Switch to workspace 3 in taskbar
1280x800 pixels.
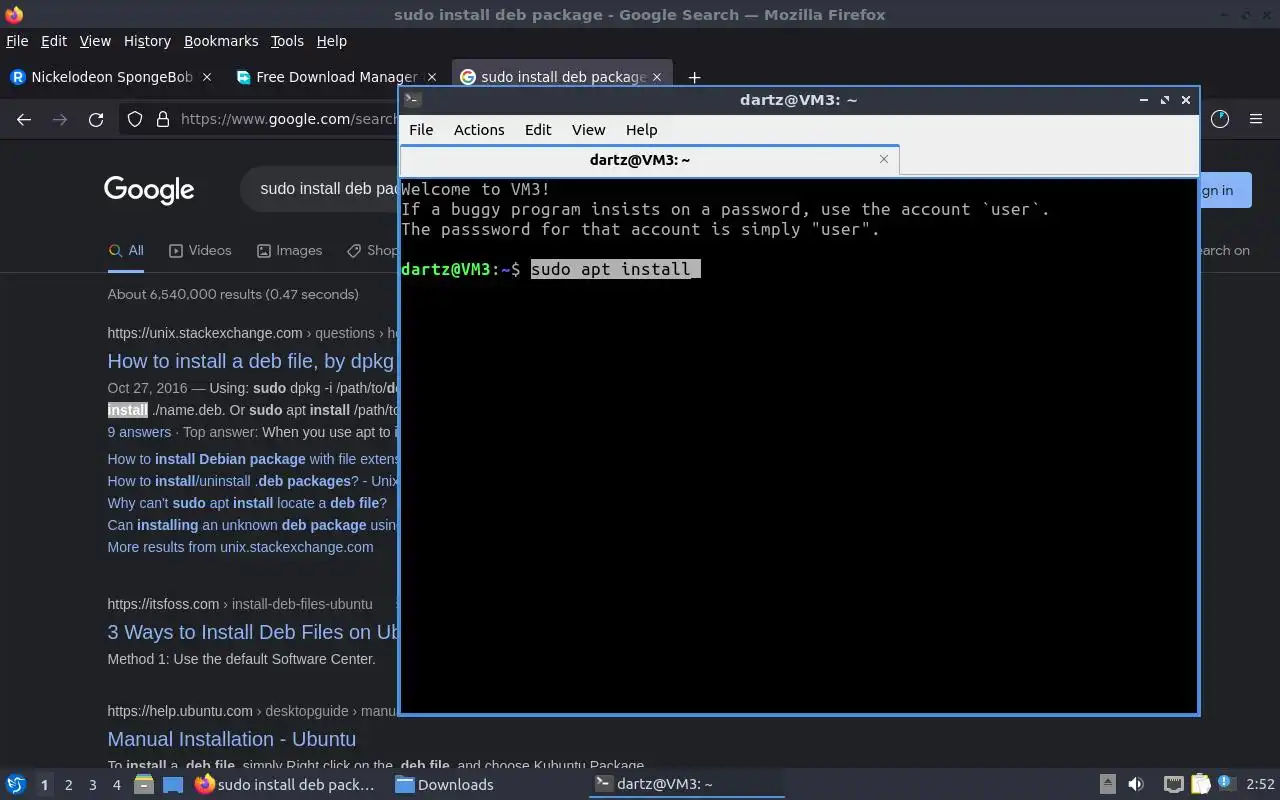[92, 785]
